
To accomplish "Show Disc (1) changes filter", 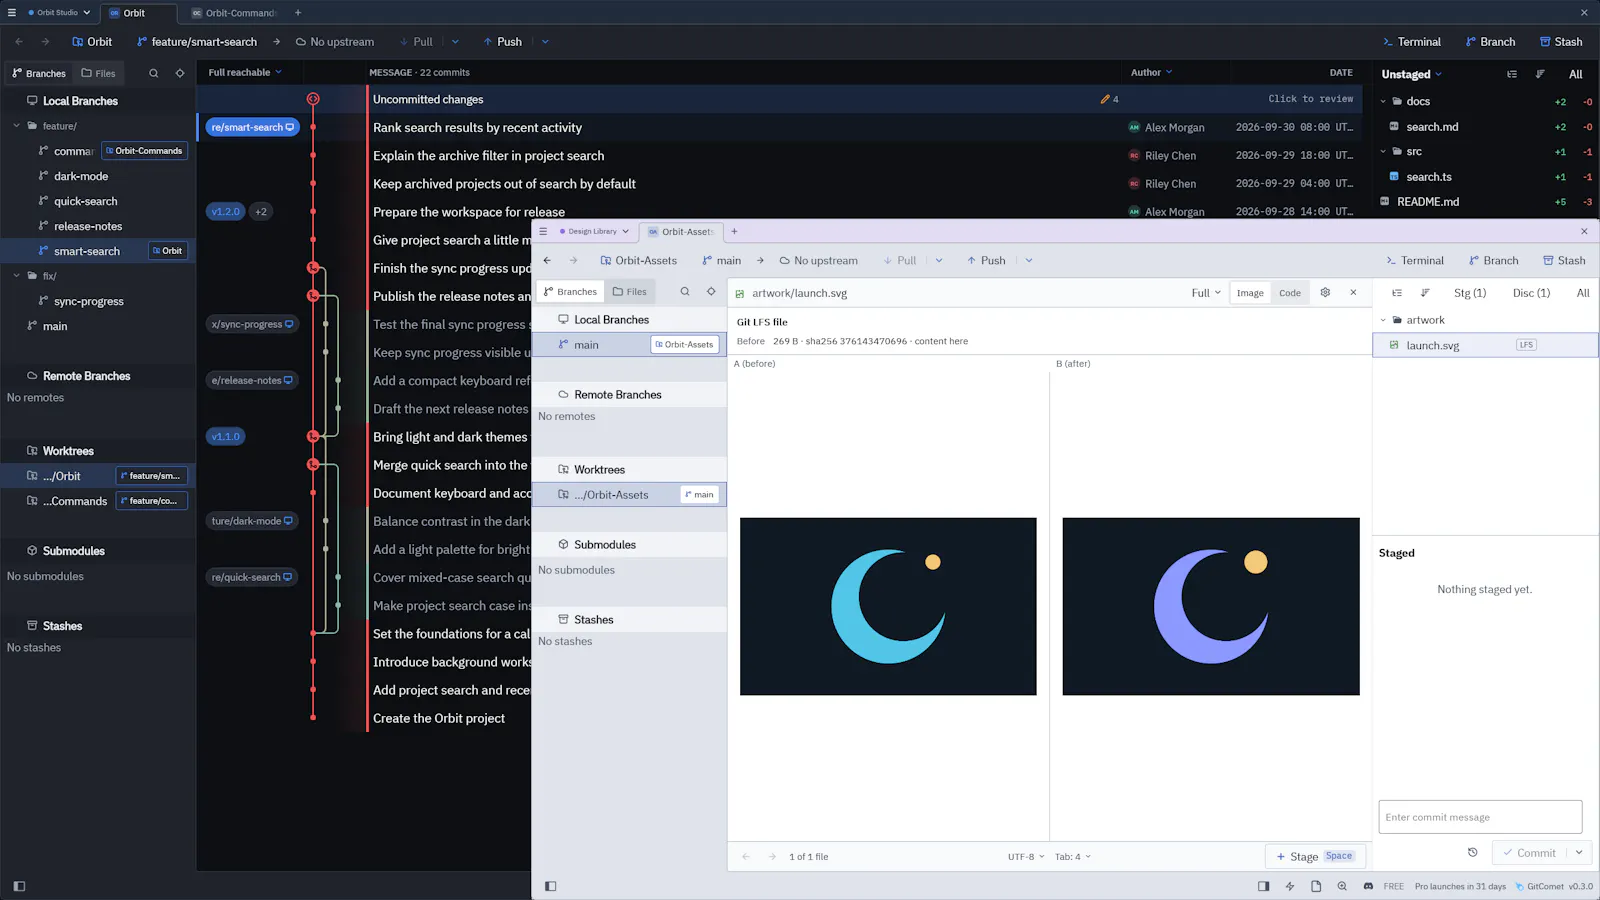I will point(1531,293).
